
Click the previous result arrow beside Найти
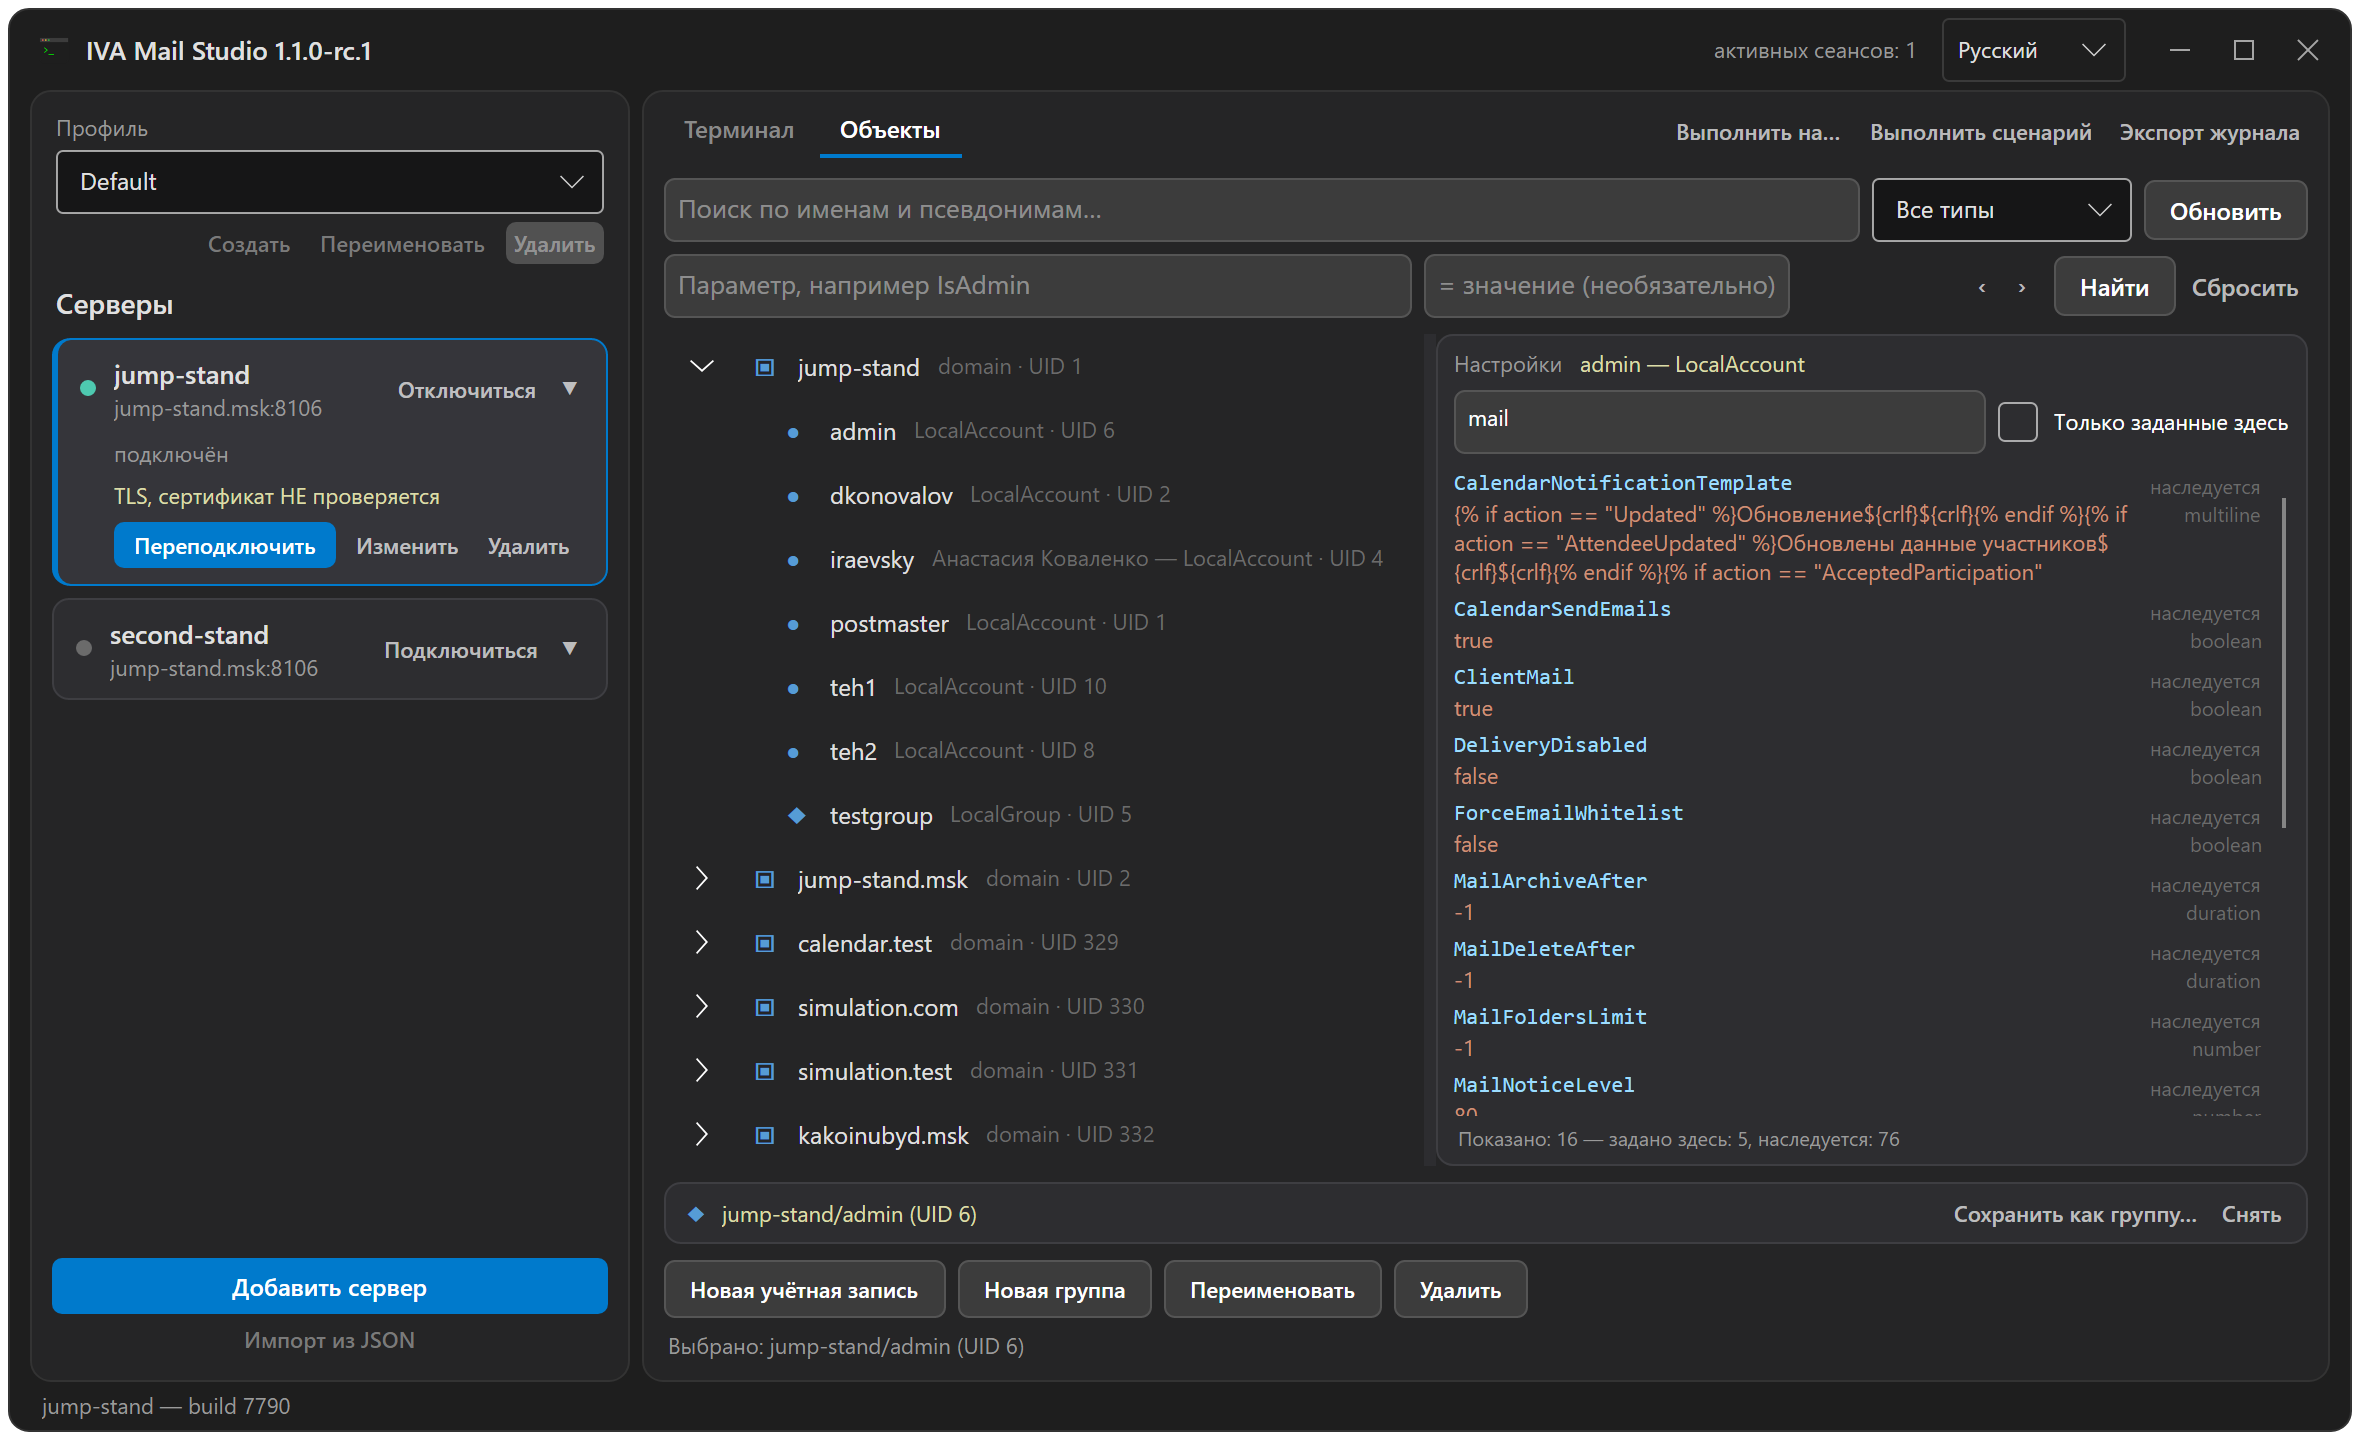[x=1981, y=288]
